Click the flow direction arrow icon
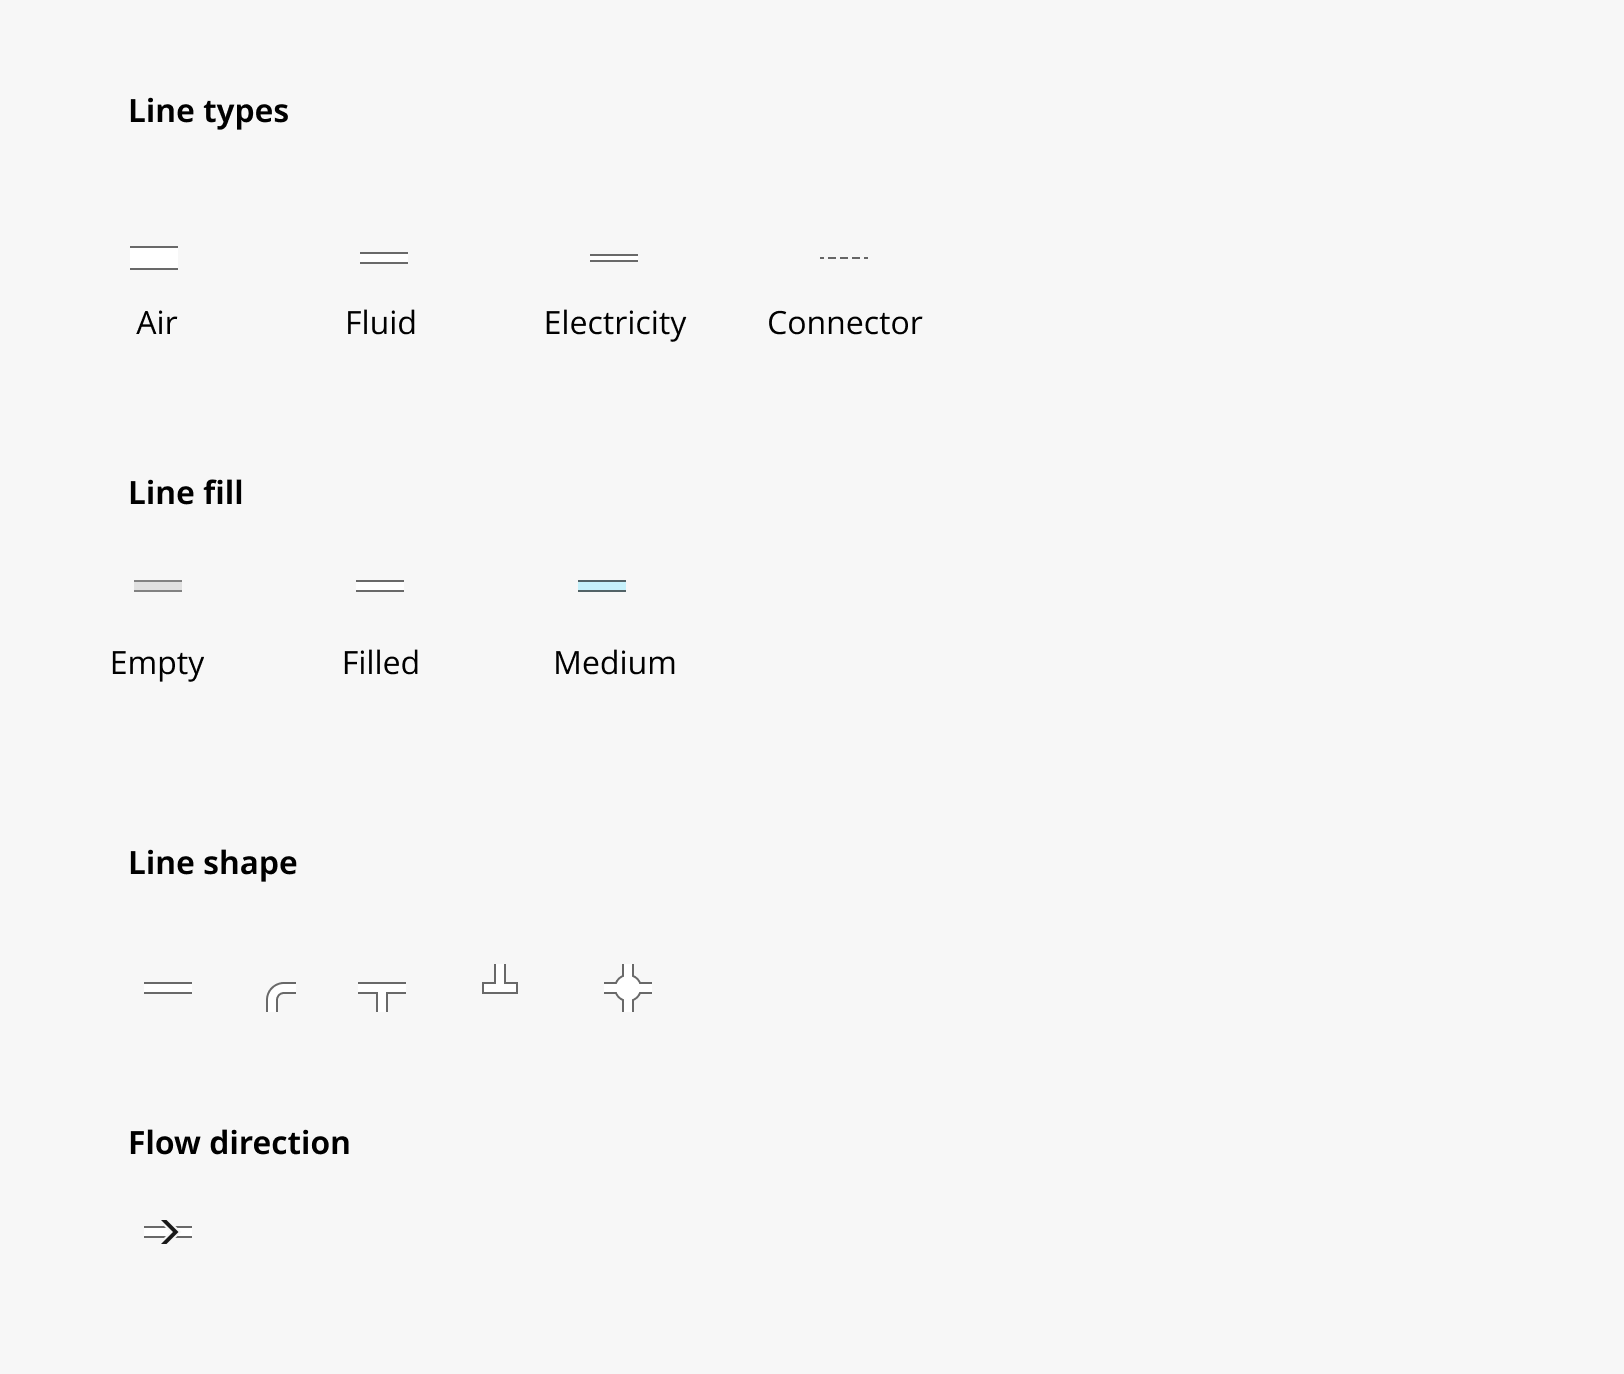The image size is (1624, 1374). pos(168,1232)
